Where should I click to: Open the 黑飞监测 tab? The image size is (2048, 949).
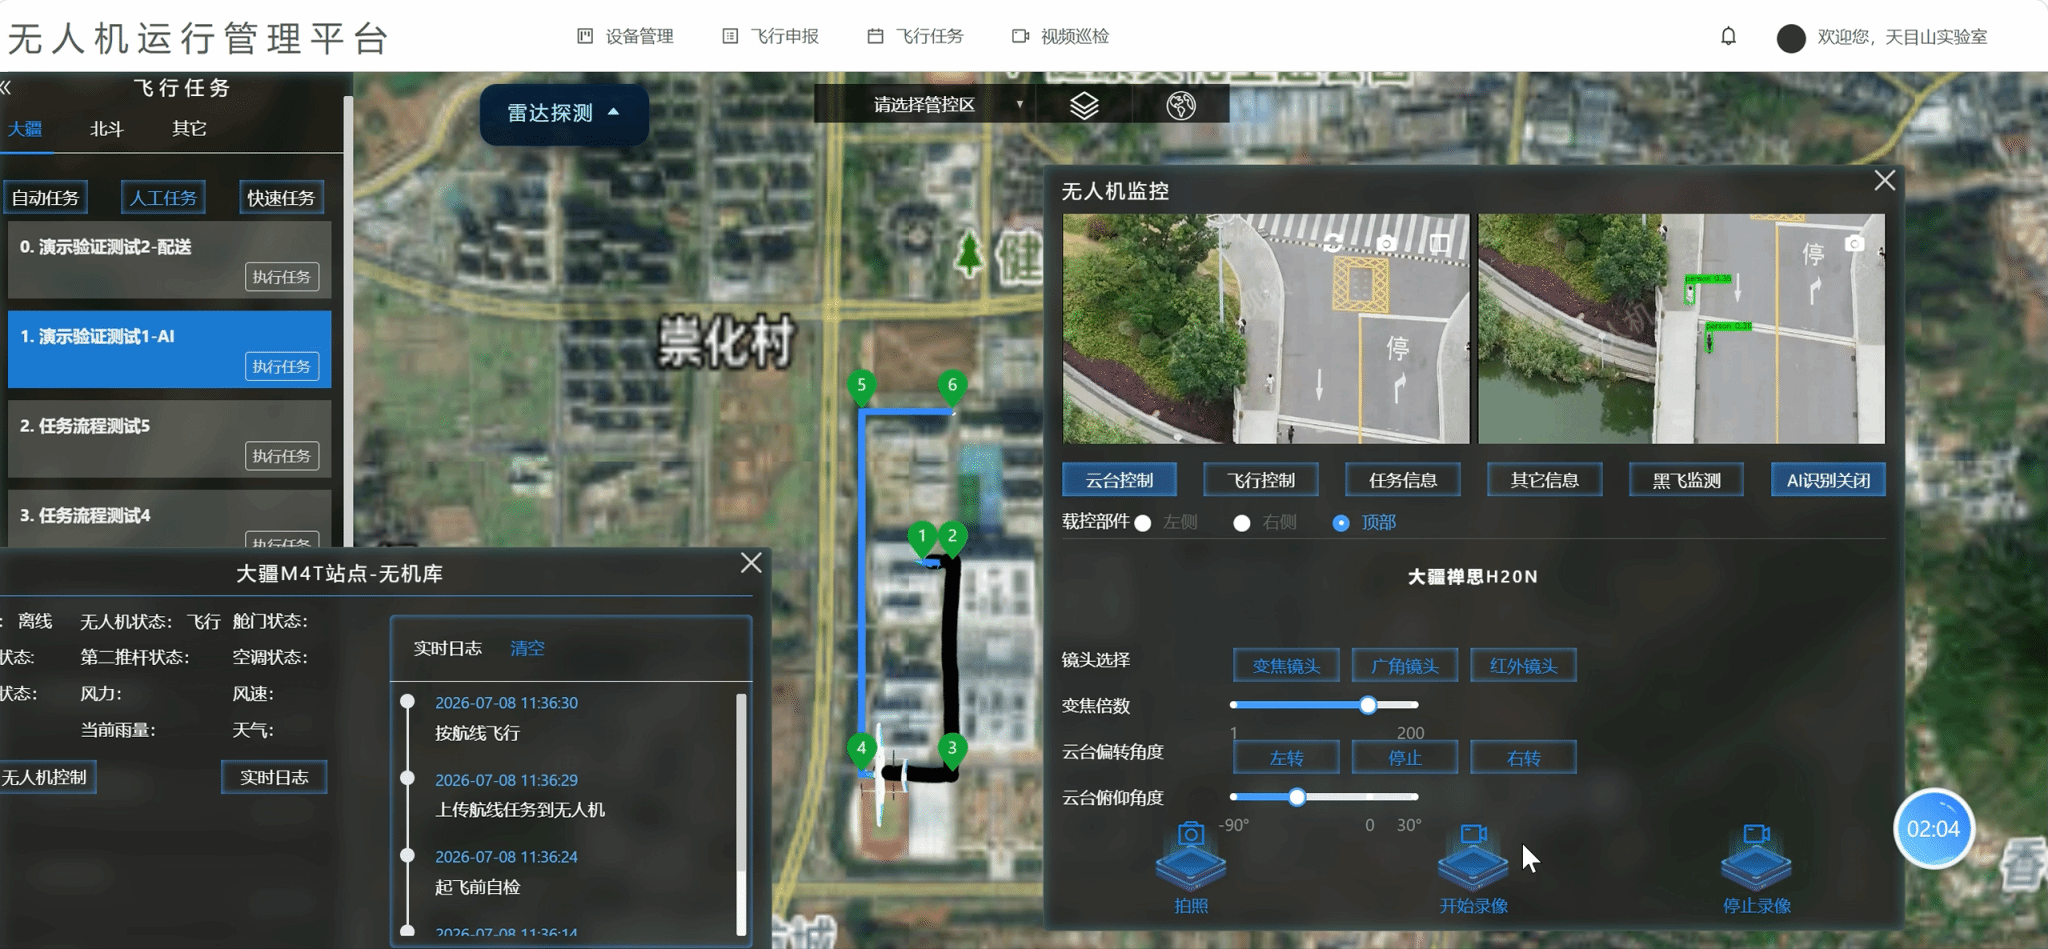[x=1687, y=480]
